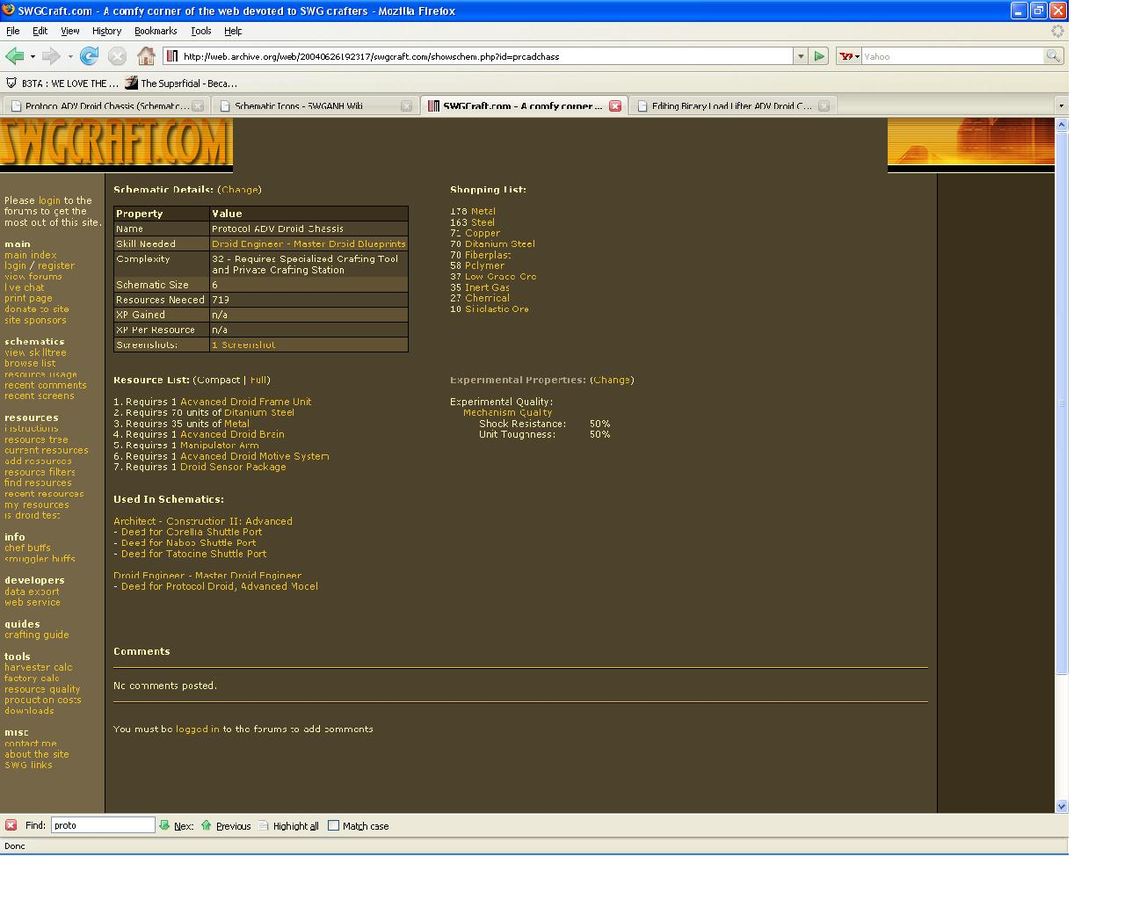Click into the Find text field
Viewport: 1125px width, 900px height.
click(102, 825)
